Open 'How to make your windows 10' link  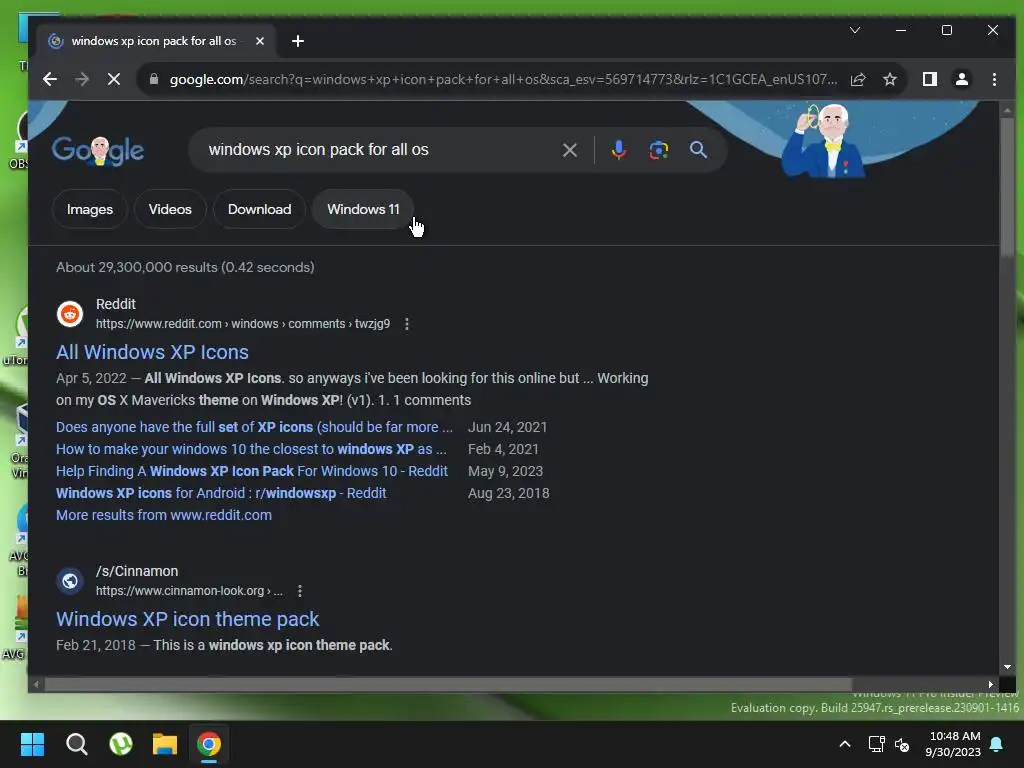tap(251, 449)
